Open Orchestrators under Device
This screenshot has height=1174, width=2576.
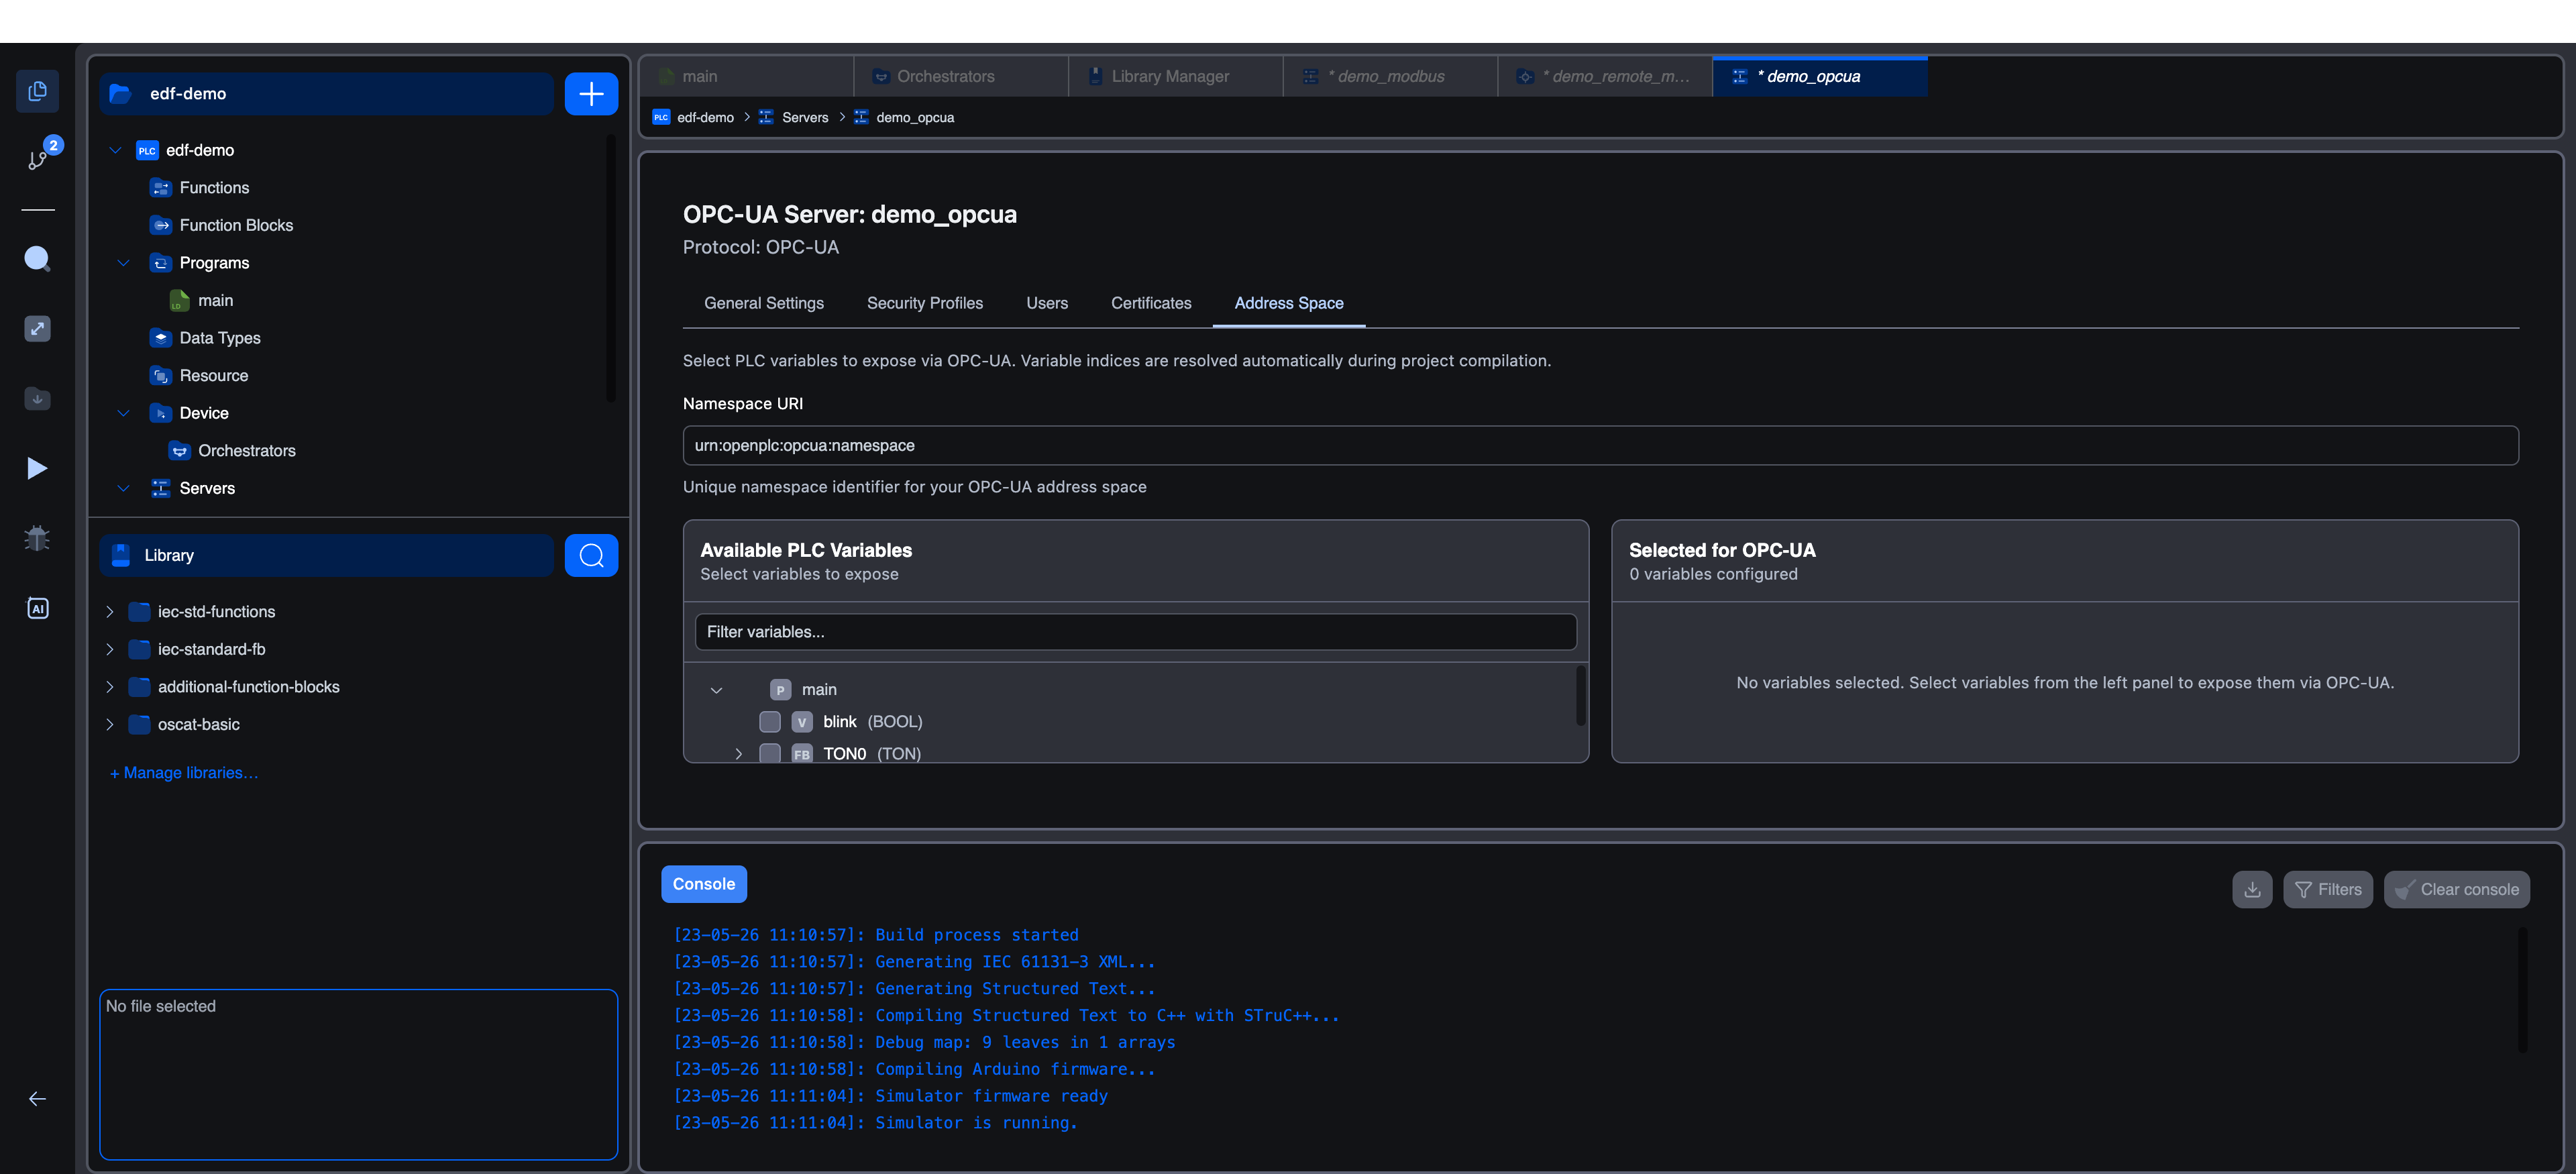tap(246, 451)
